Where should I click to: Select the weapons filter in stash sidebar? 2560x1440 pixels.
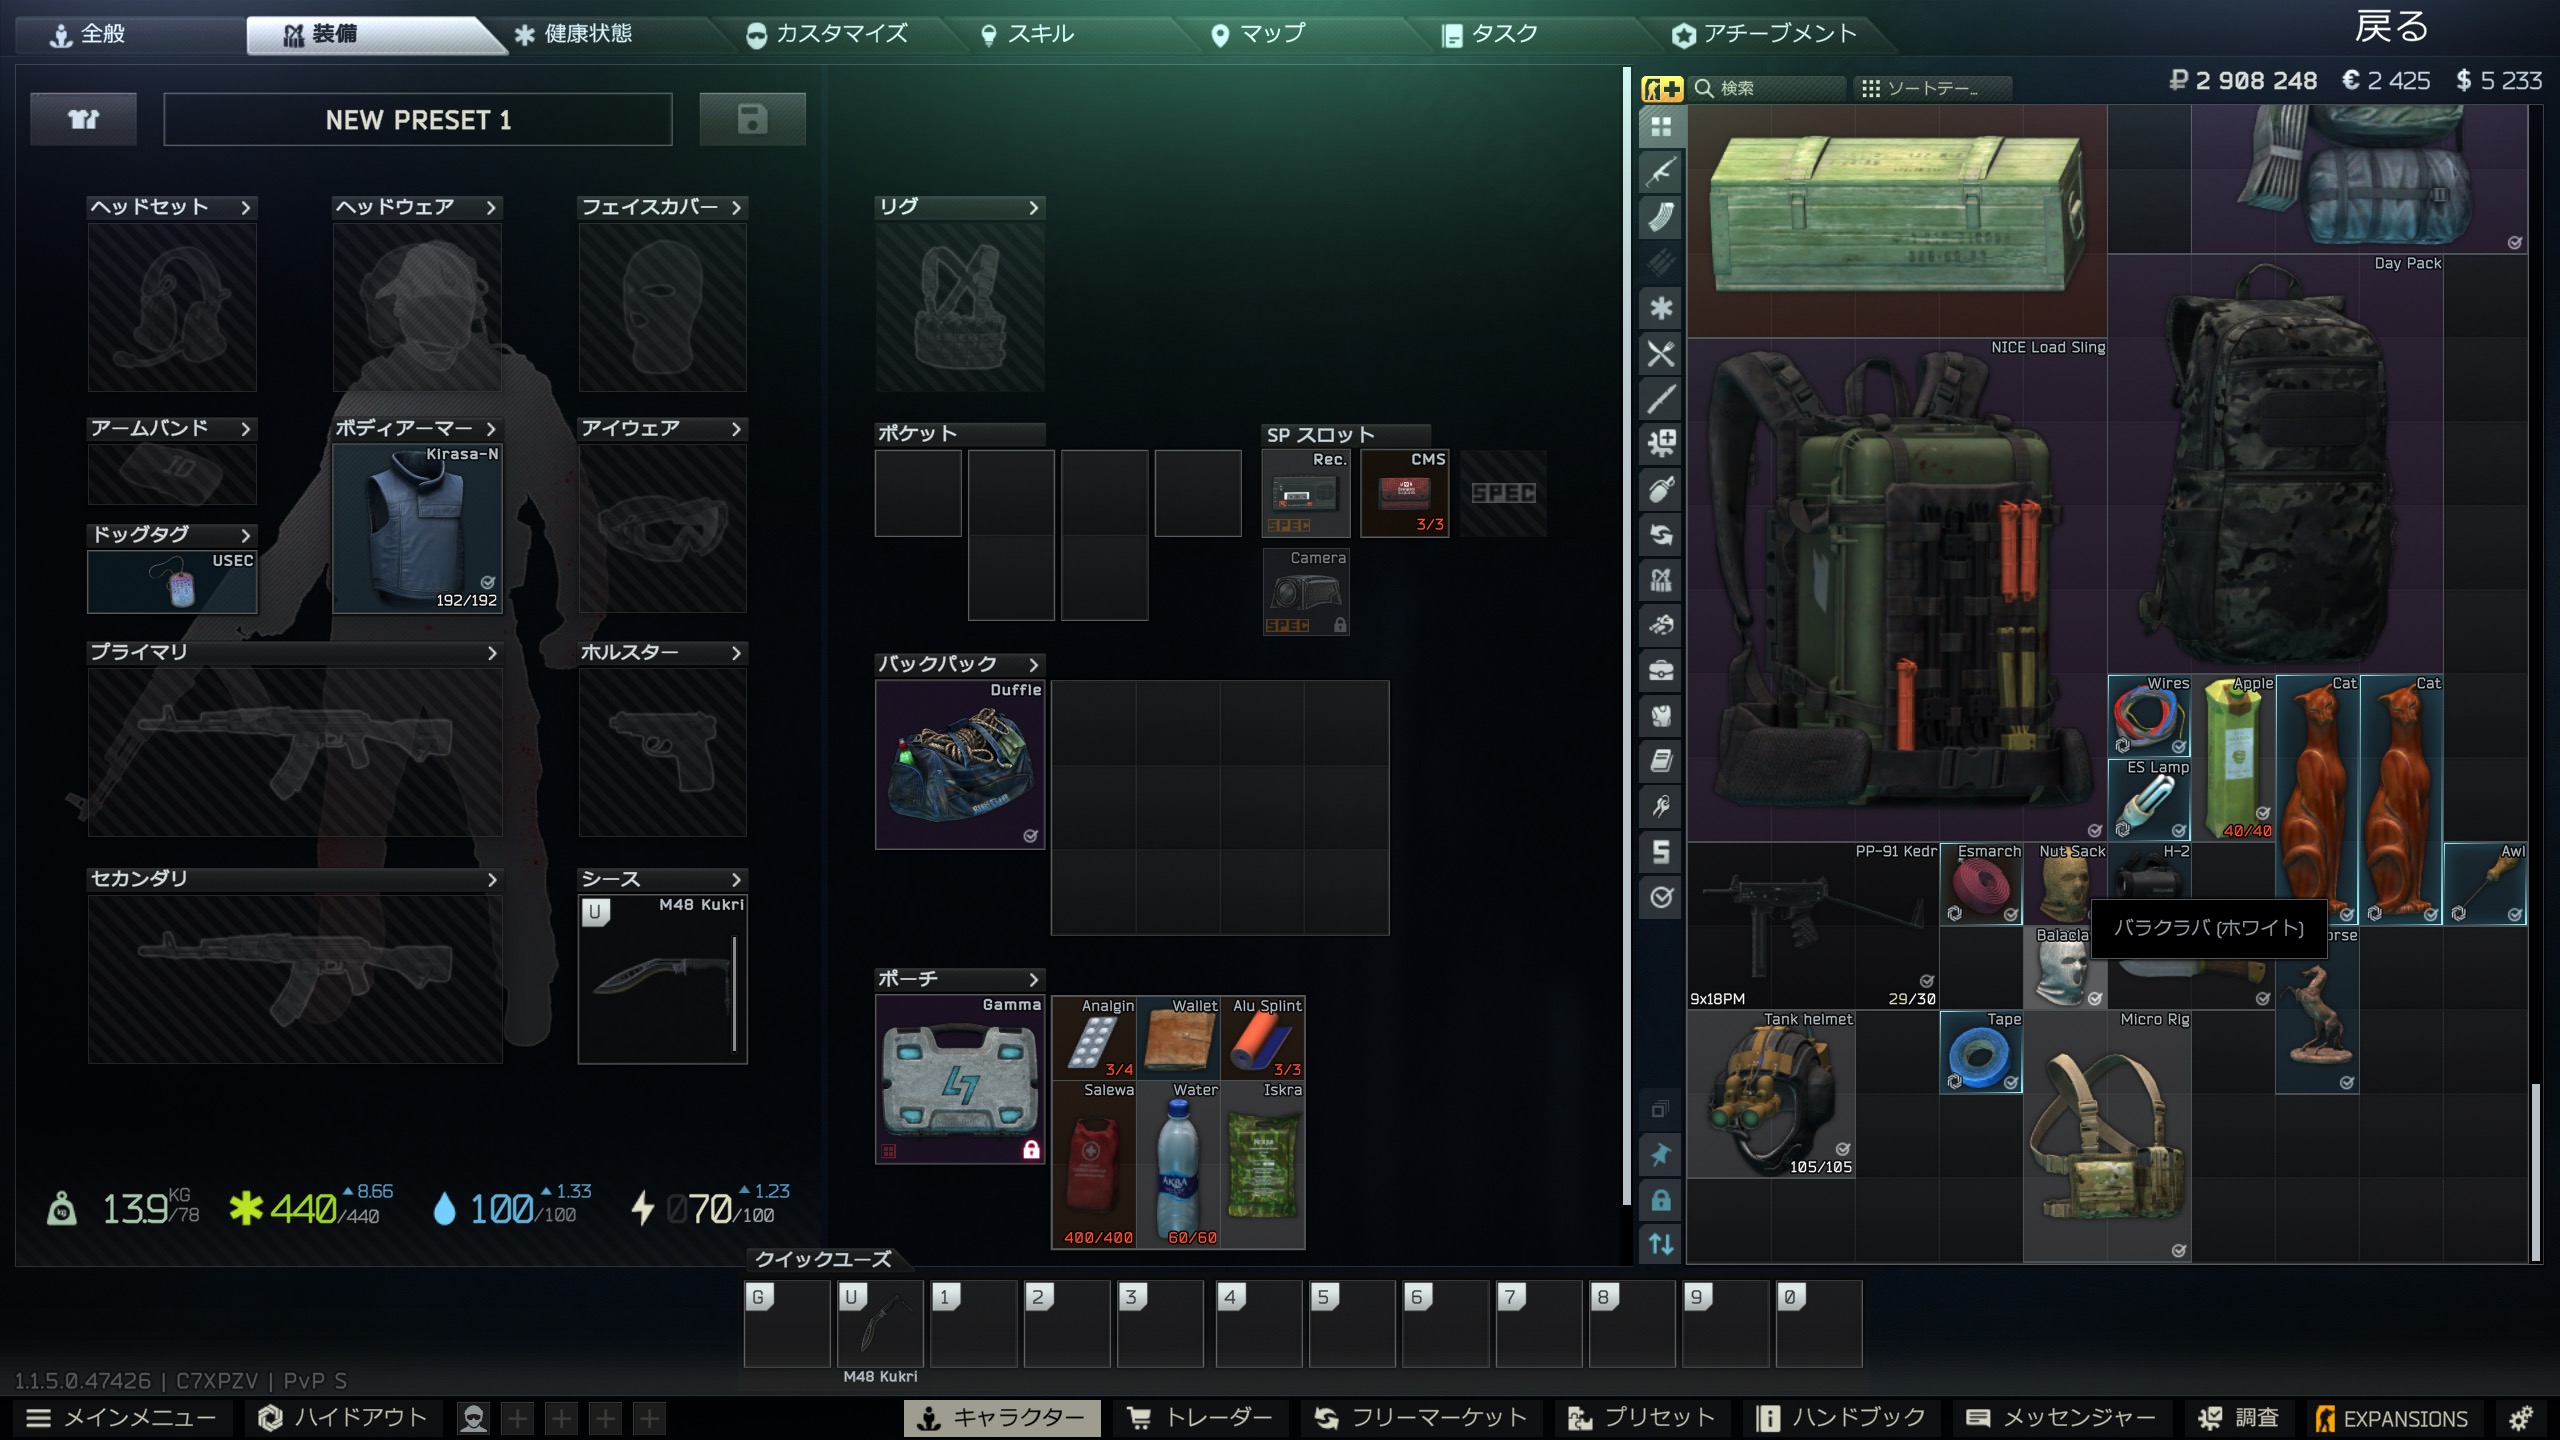(x=1661, y=172)
